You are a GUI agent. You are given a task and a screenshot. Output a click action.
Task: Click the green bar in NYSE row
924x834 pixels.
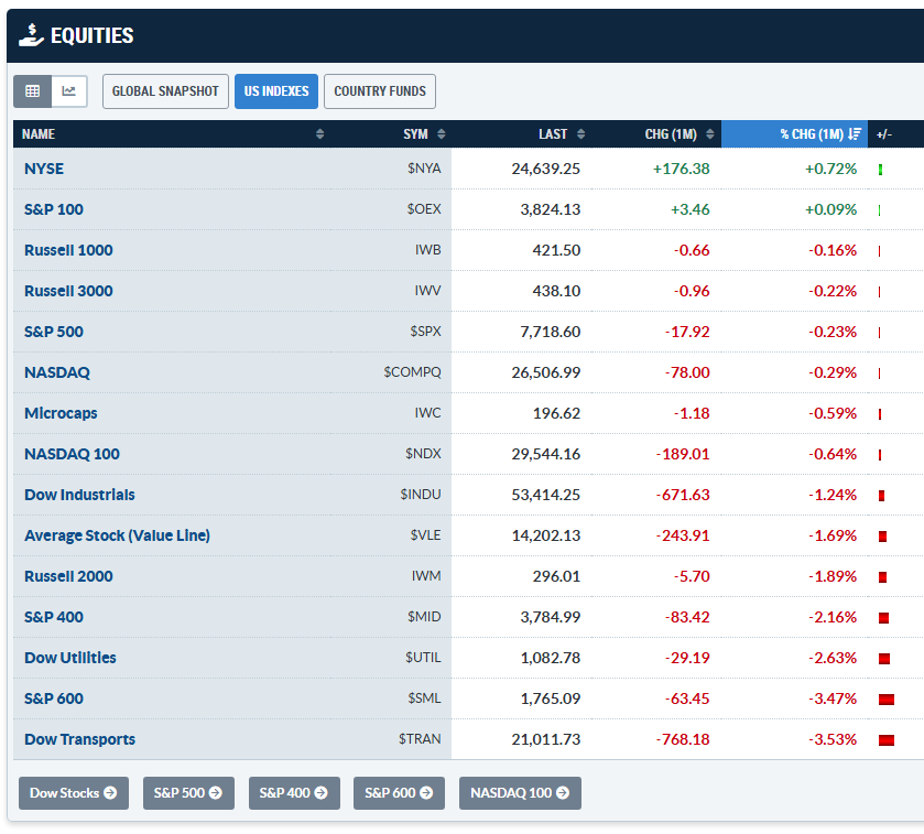coord(880,170)
